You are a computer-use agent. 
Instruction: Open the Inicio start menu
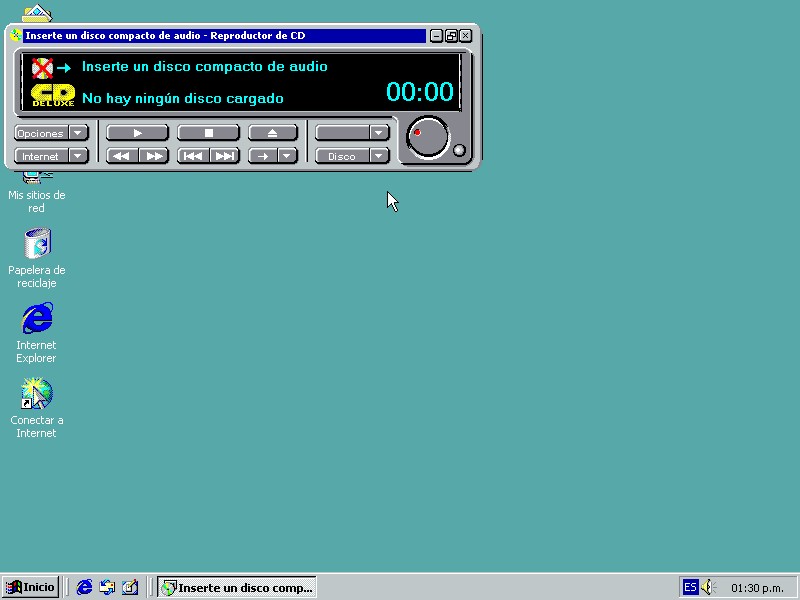[x=31, y=587]
